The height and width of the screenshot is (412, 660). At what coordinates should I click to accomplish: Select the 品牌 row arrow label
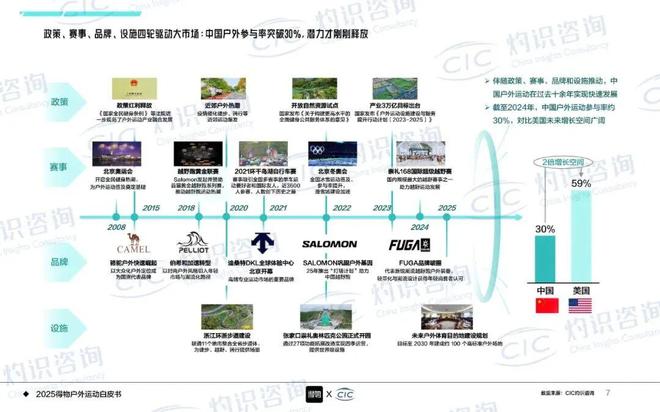[x=63, y=262]
